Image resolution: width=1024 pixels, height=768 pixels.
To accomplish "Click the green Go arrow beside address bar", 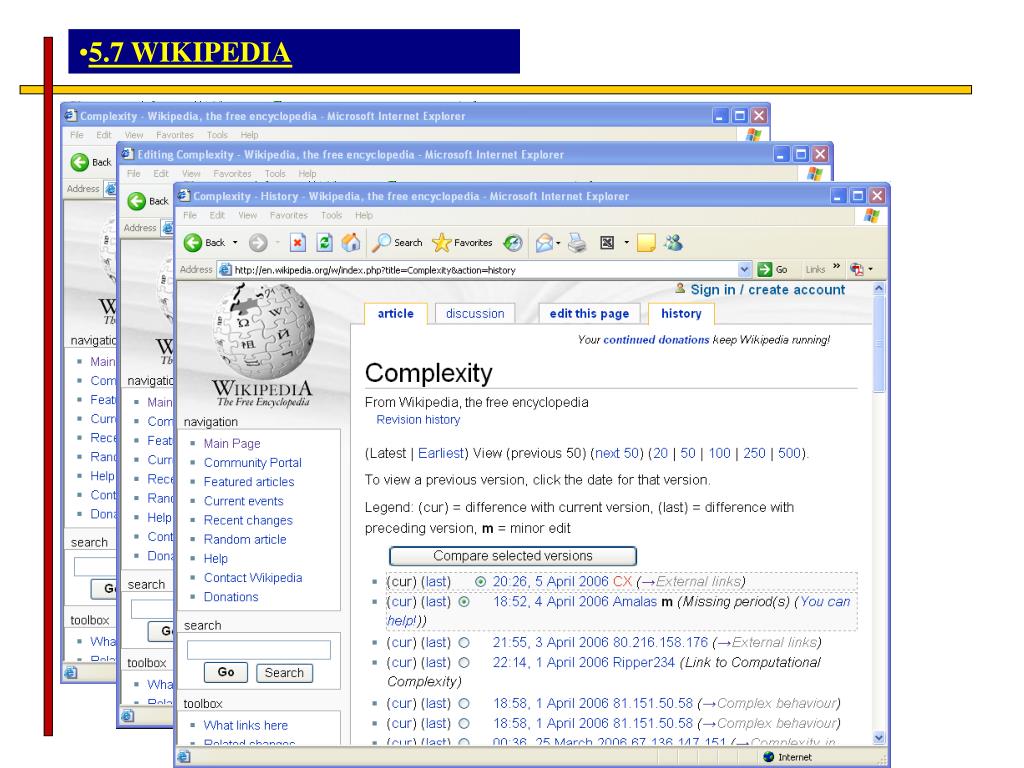I will coord(765,269).
